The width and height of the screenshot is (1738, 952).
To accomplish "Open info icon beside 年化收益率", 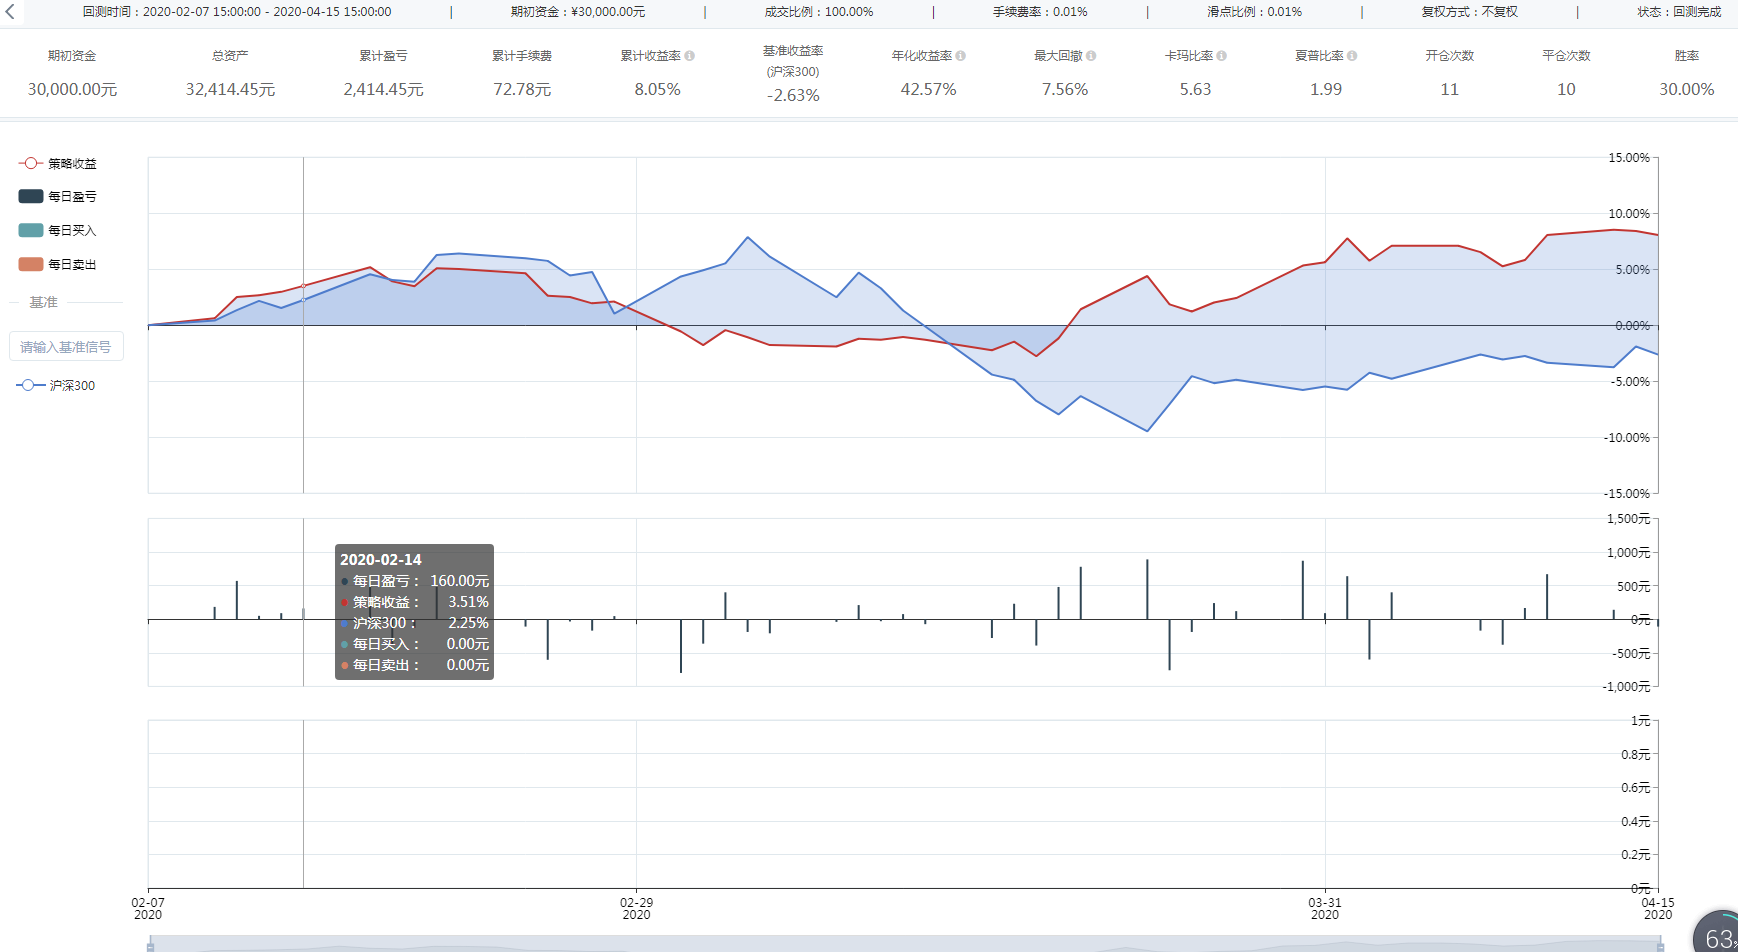I will 960,56.
